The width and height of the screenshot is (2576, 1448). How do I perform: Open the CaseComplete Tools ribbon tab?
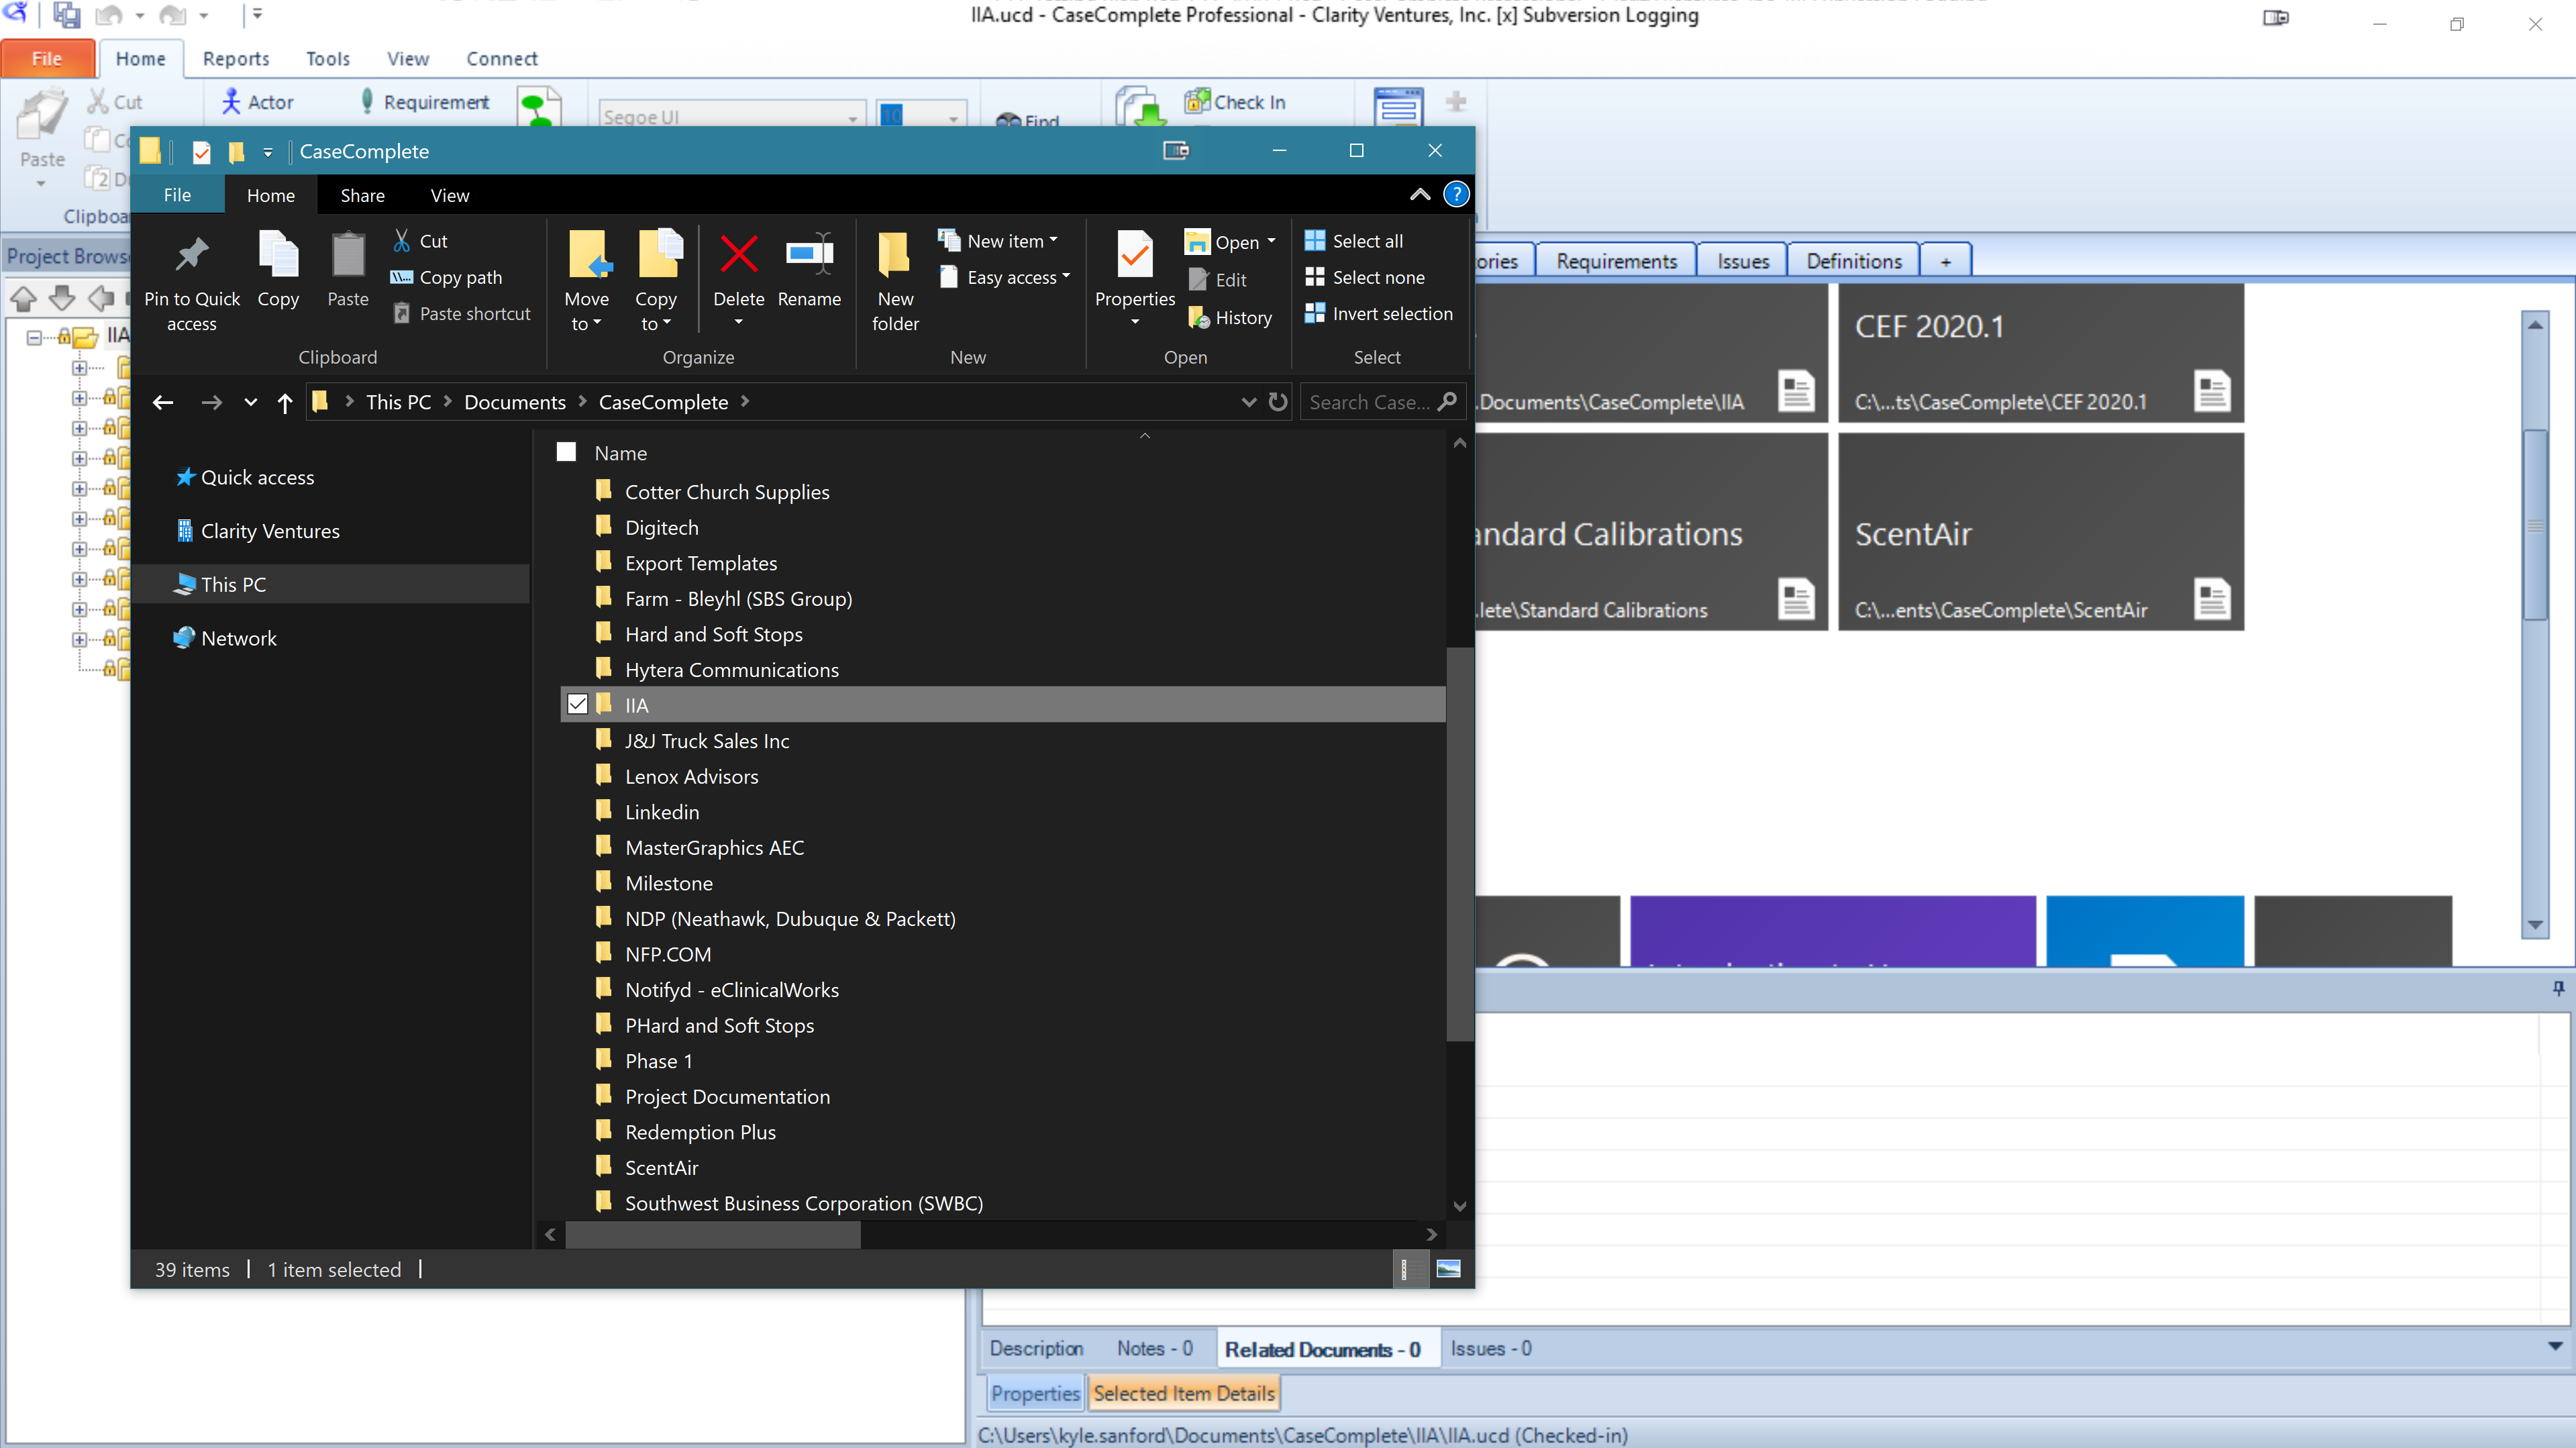tap(328, 58)
